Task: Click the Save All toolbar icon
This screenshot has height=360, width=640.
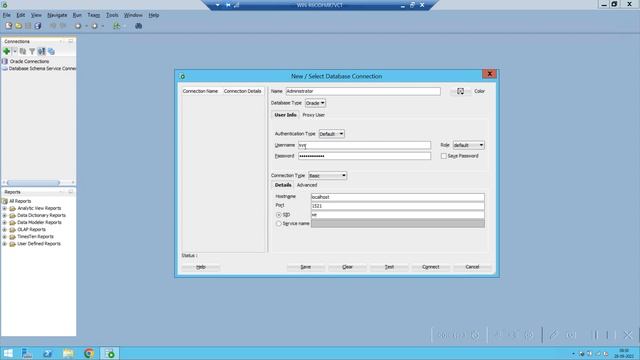Action: point(38,26)
